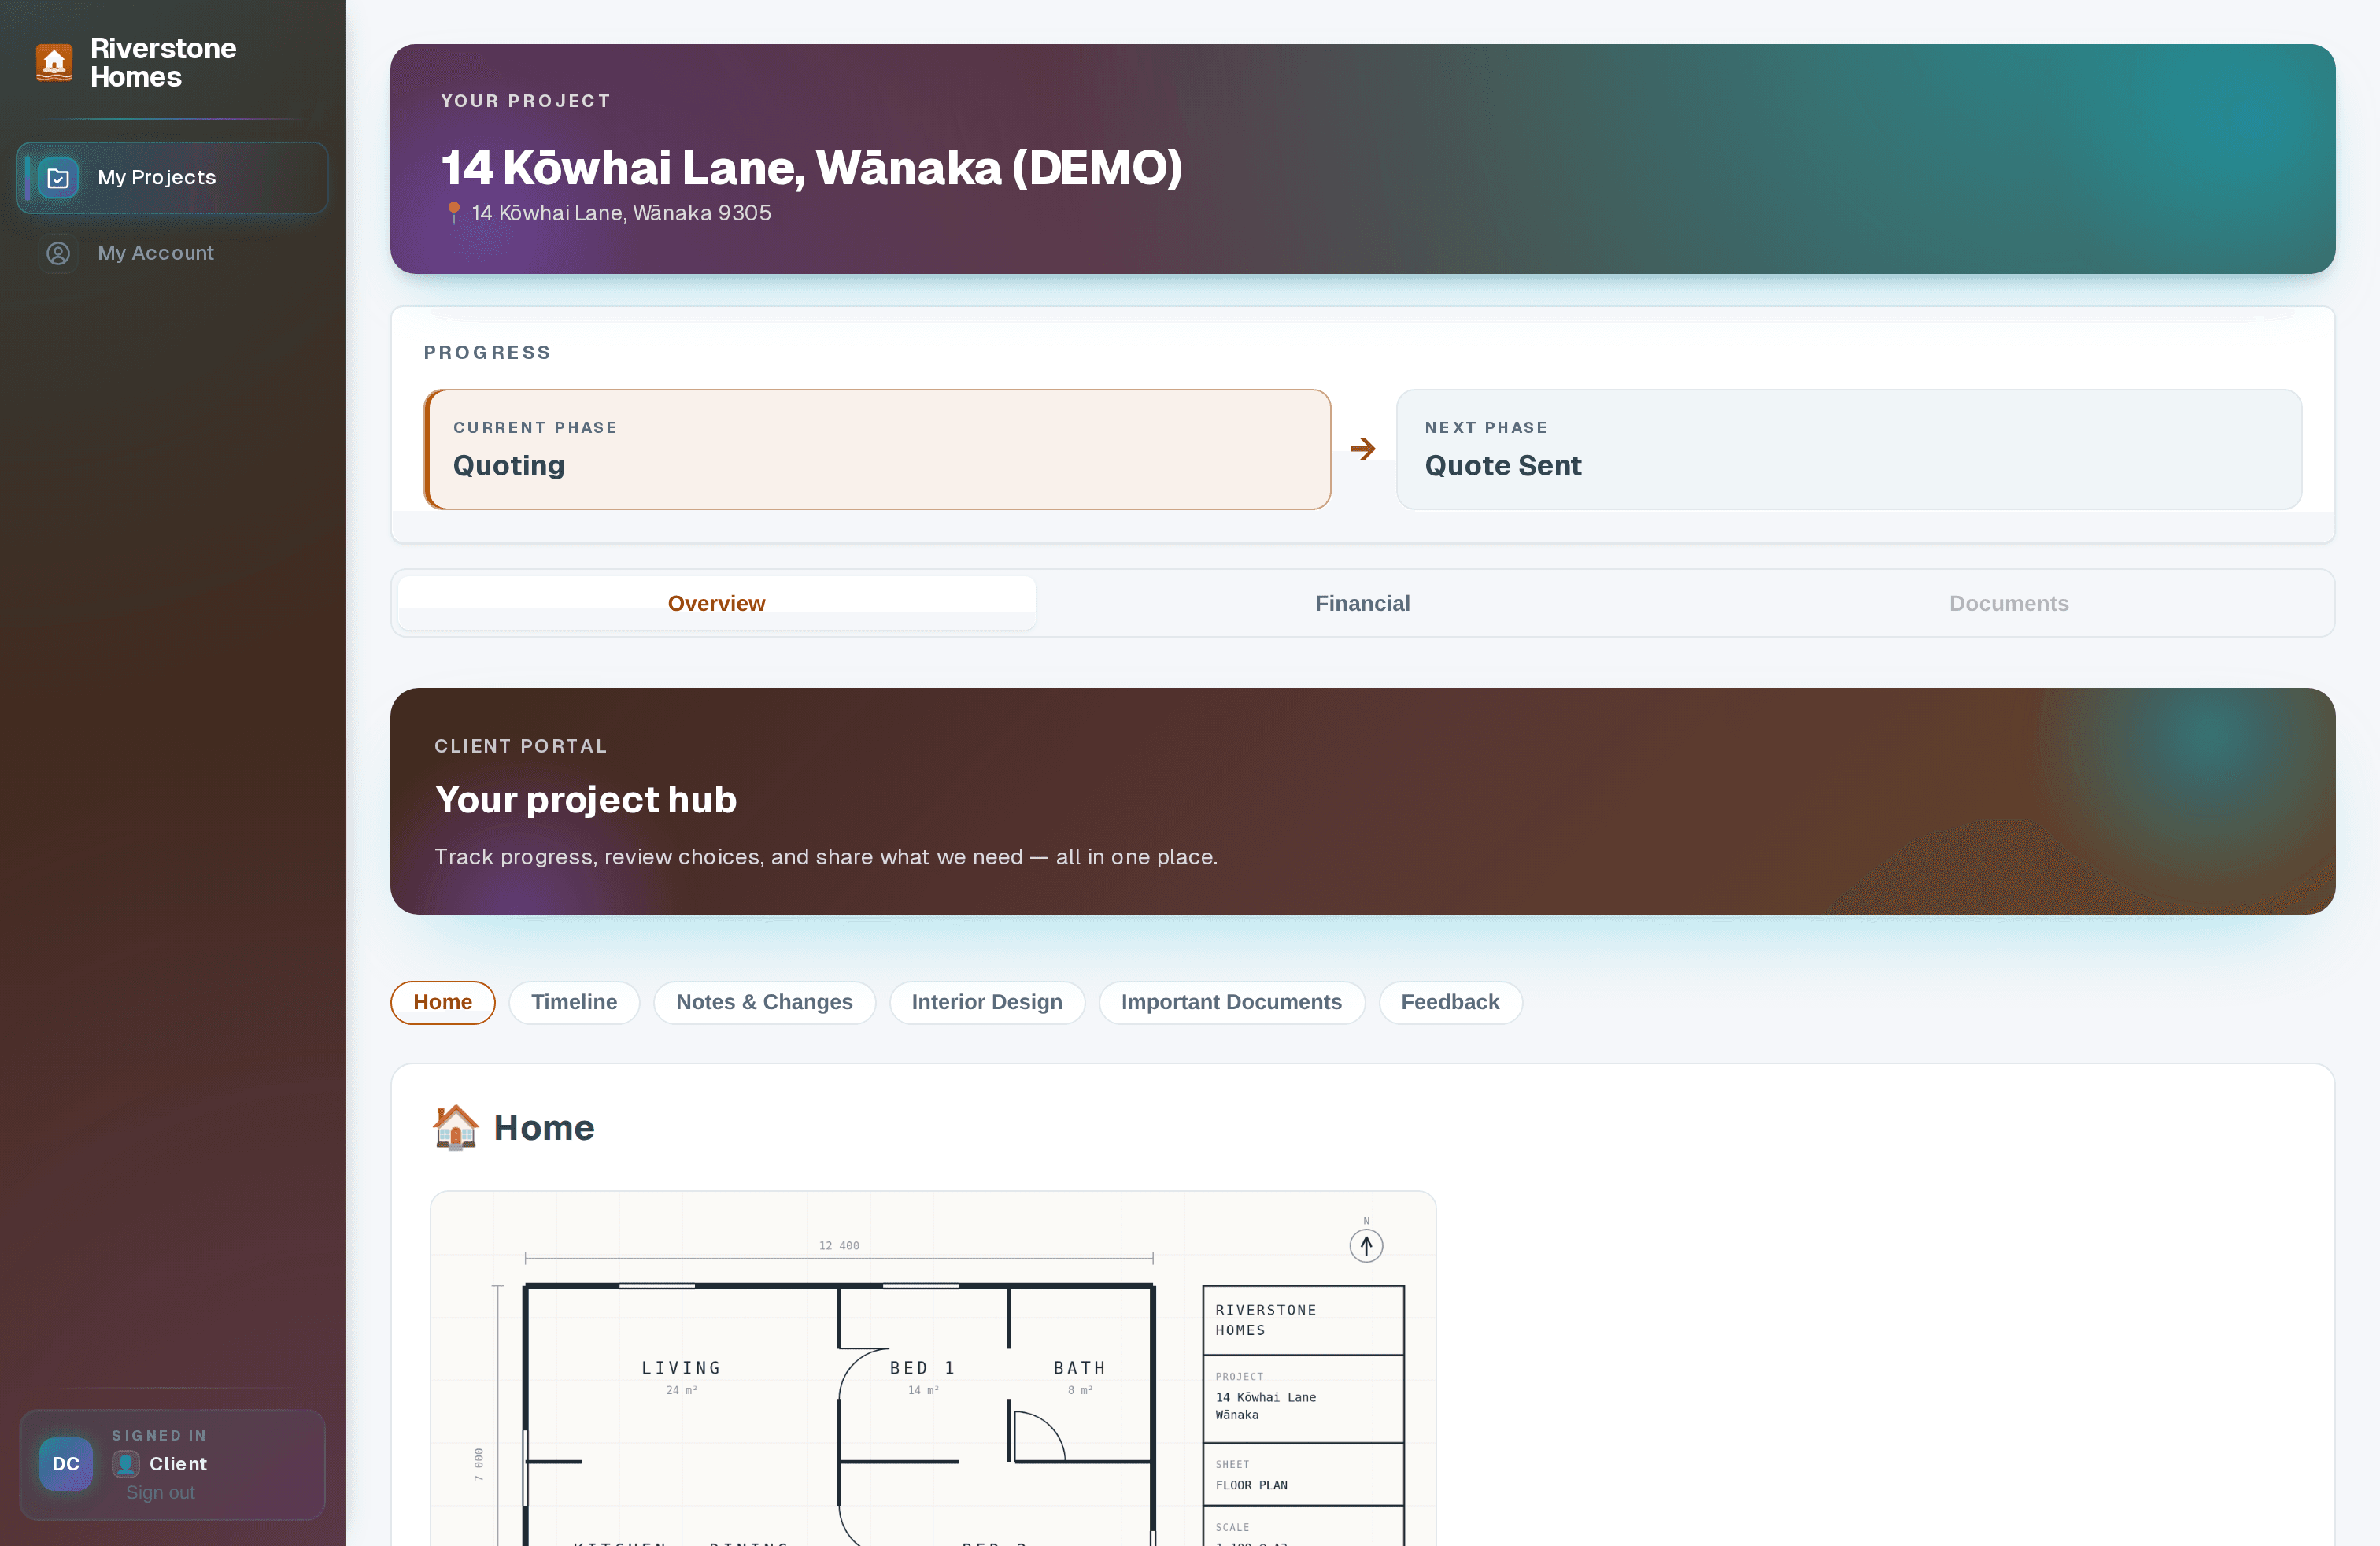Click the DC avatar badge

click(x=66, y=1464)
